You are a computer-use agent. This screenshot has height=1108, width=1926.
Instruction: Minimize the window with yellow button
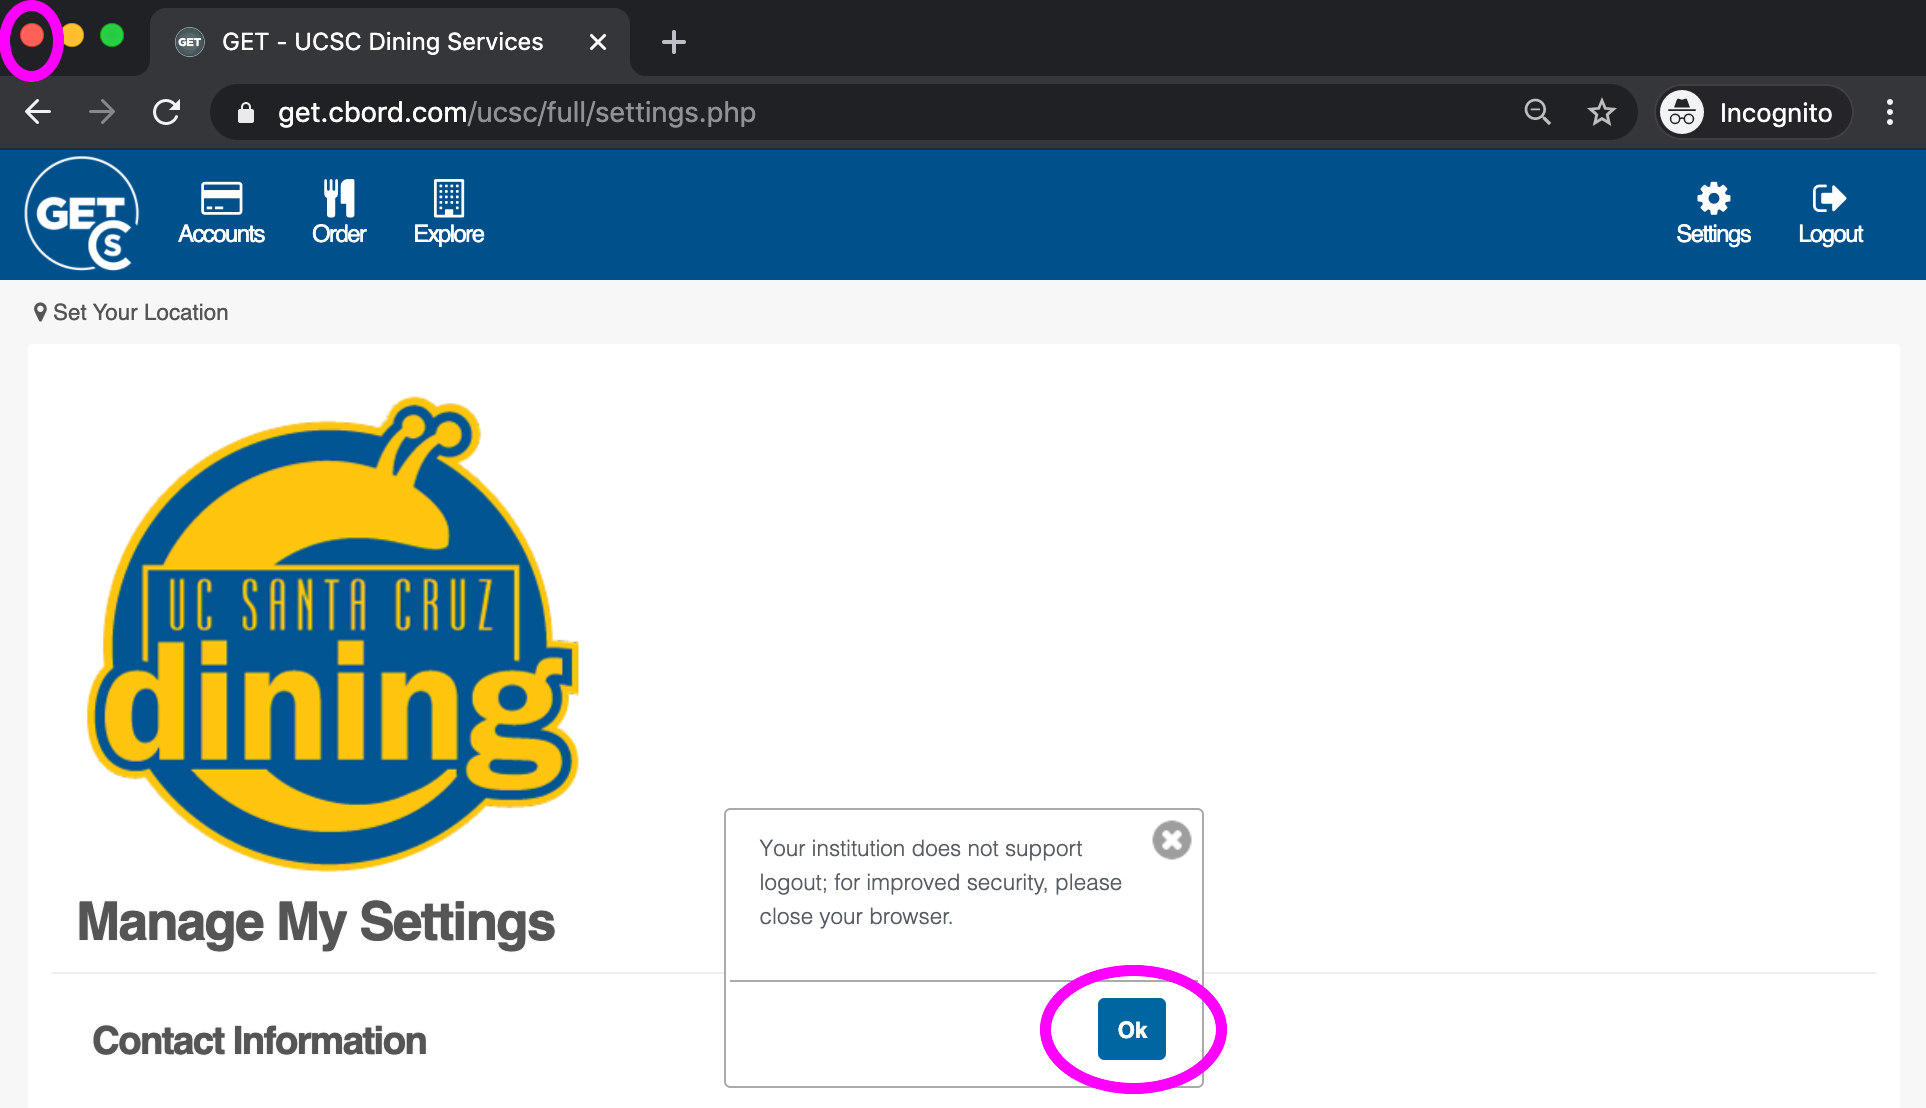coord(72,36)
